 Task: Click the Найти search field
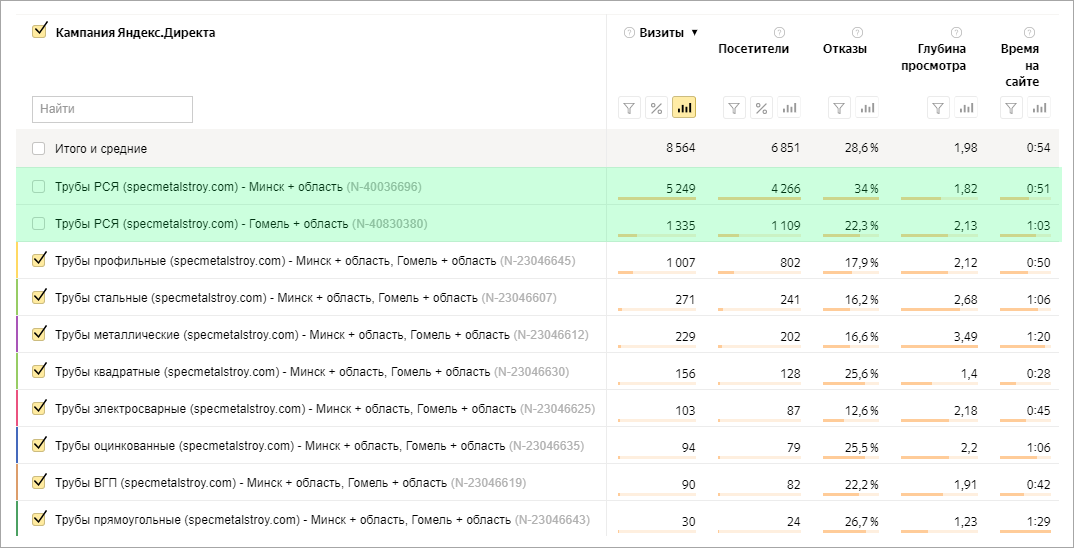point(112,109)
